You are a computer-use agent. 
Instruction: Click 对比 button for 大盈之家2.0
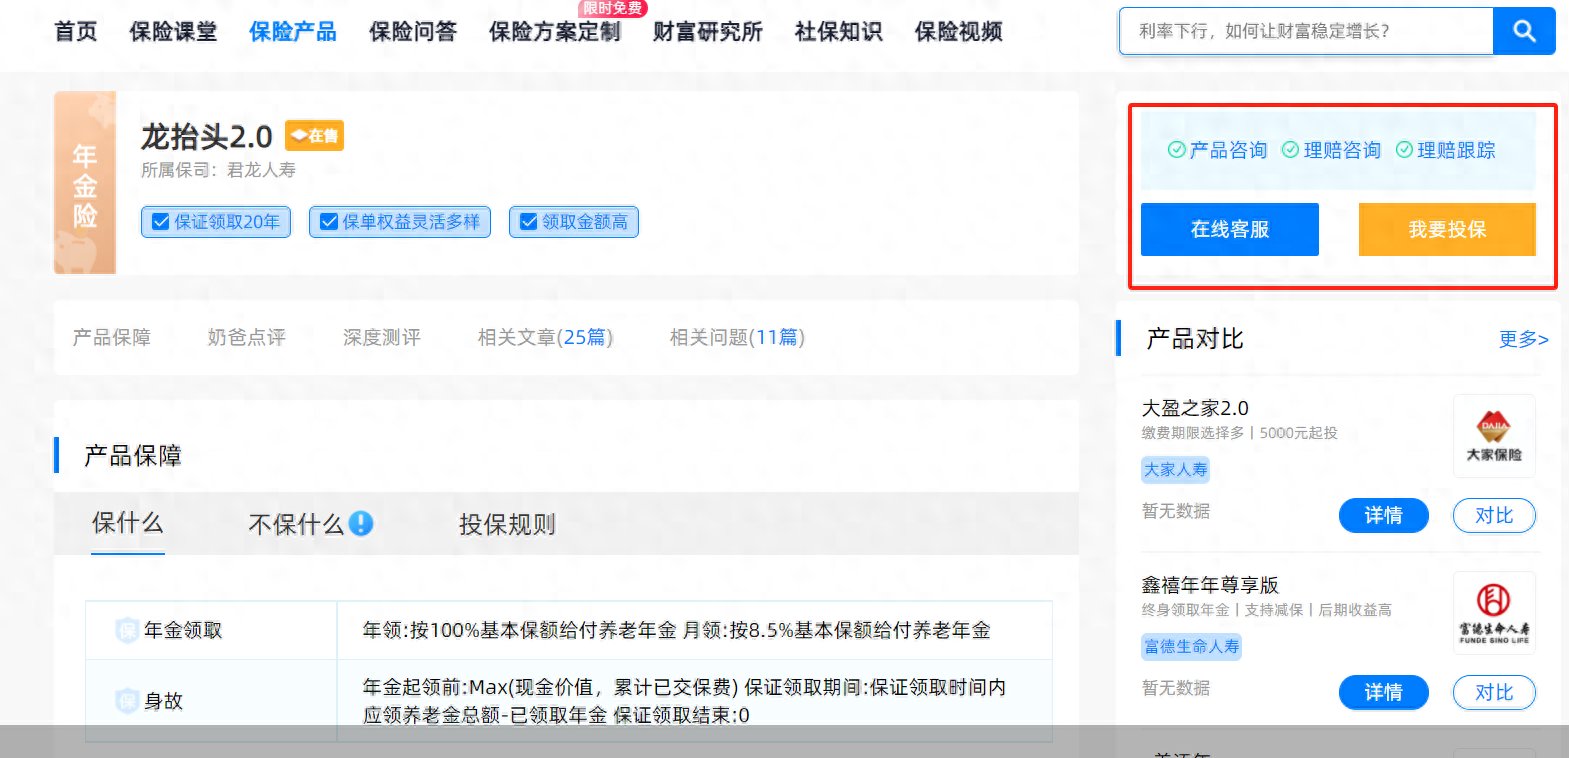[1494, 515]
